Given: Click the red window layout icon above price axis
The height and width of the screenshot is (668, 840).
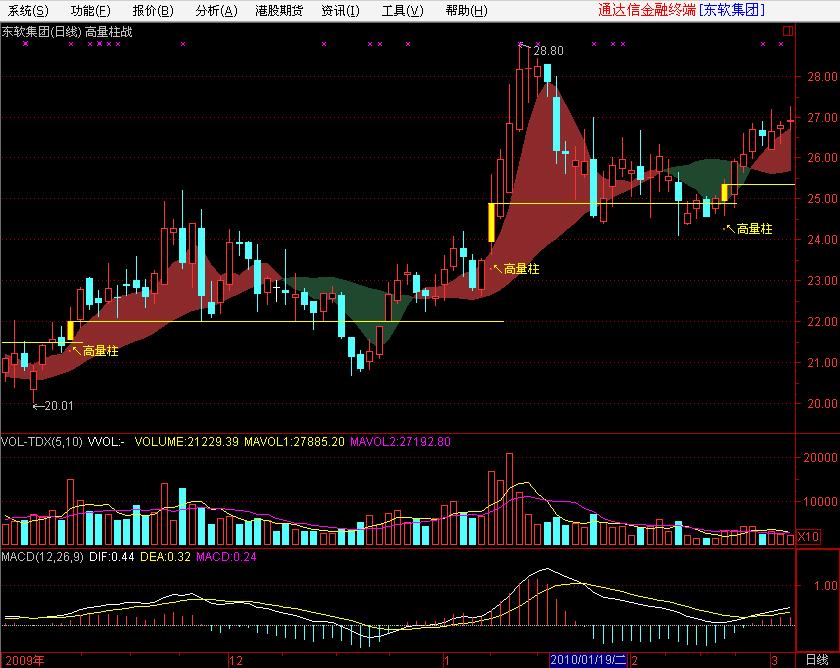Looking at the screenshot, I should pyautogui.click(x=786, y=32).
